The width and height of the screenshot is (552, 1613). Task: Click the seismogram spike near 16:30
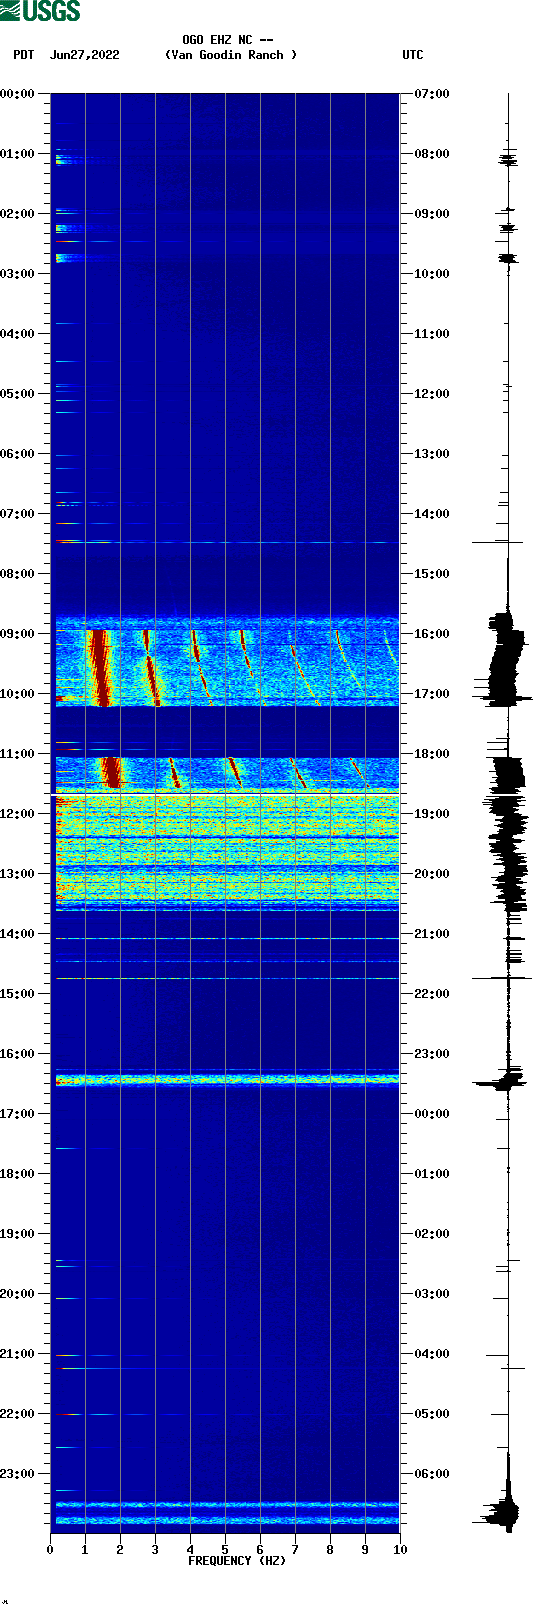[500, 1081]
